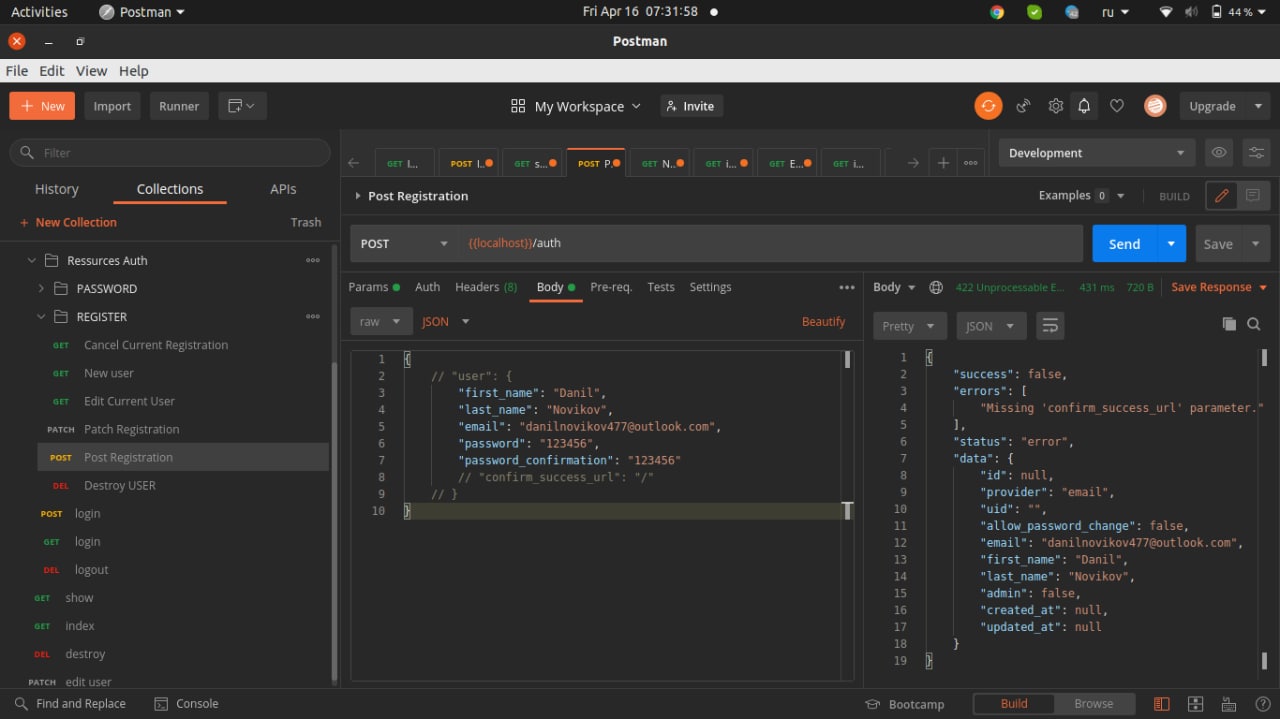The image size is (1280, 719).
Task: Search within the response body
Action: (x=1254, y=324)
